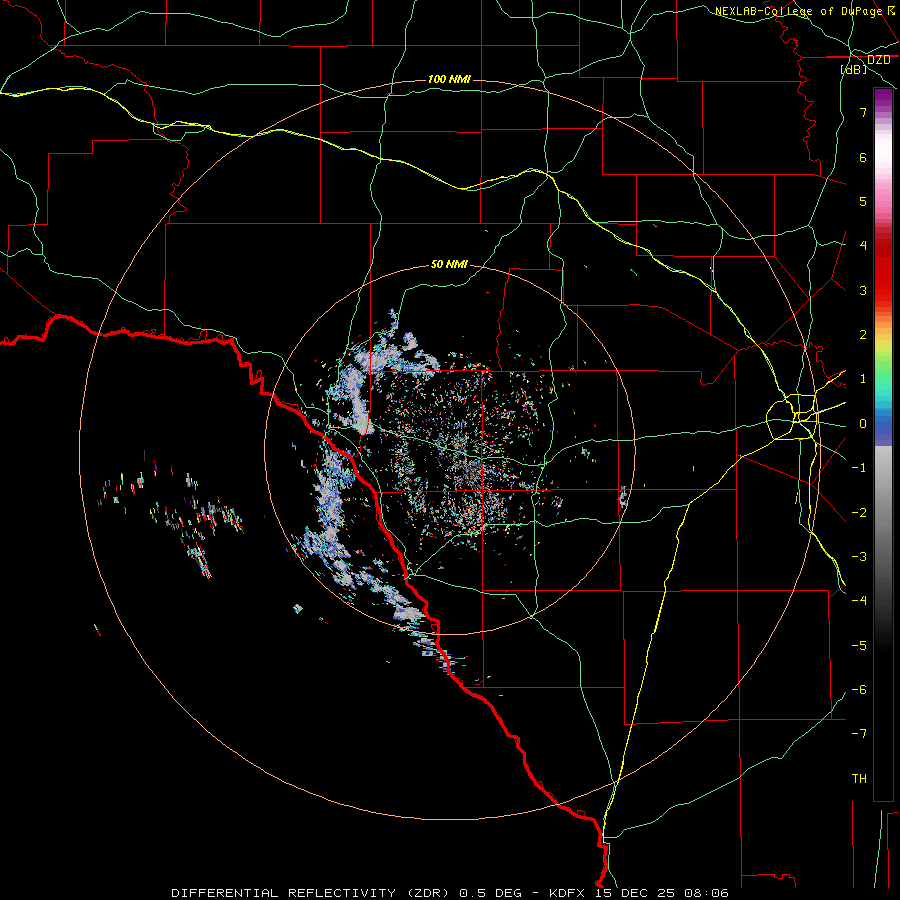Click the -5 value on the color scale
This screenshot has width=900, height=900.
tap(859, 646)
